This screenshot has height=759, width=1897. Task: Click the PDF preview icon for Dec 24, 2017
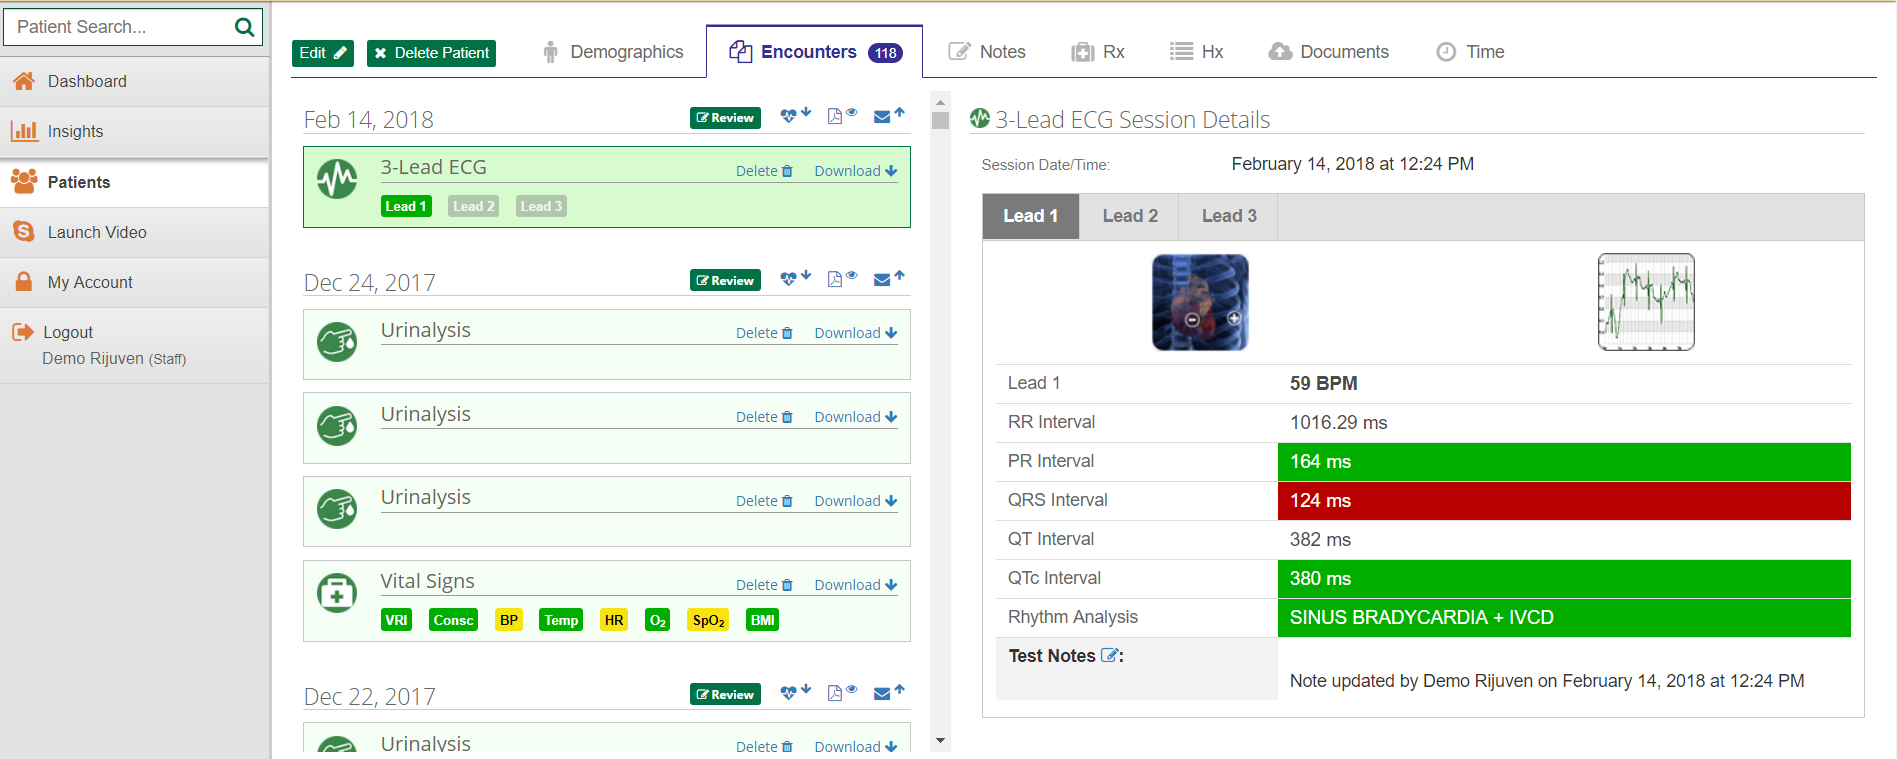coord(842,278)
